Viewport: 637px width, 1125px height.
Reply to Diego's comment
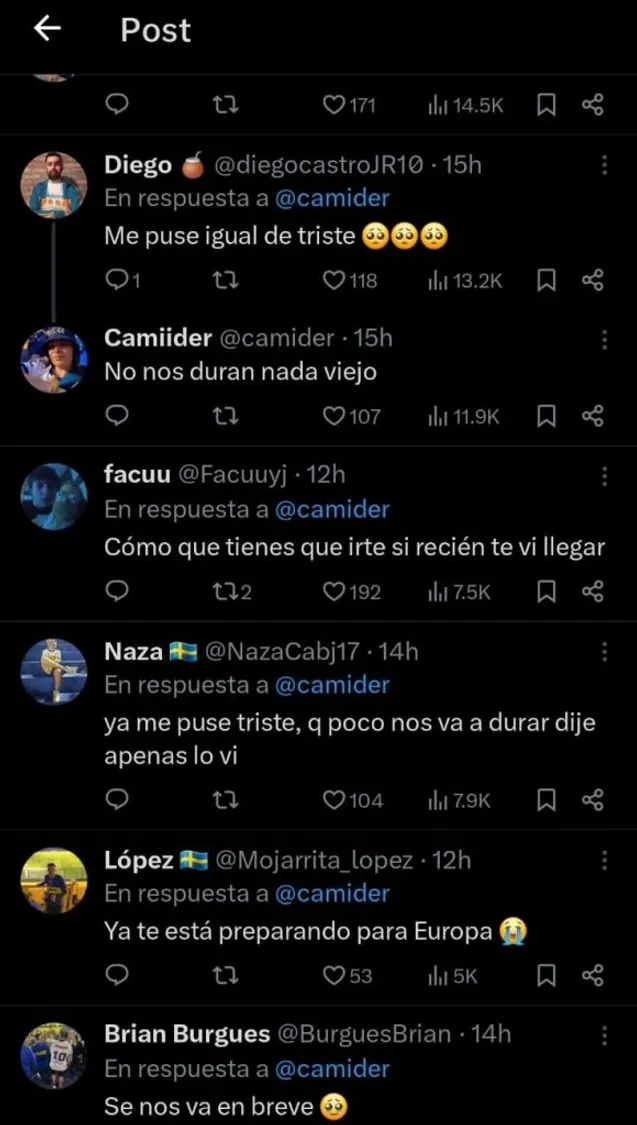pyautogui.click(x=116, y=281)
